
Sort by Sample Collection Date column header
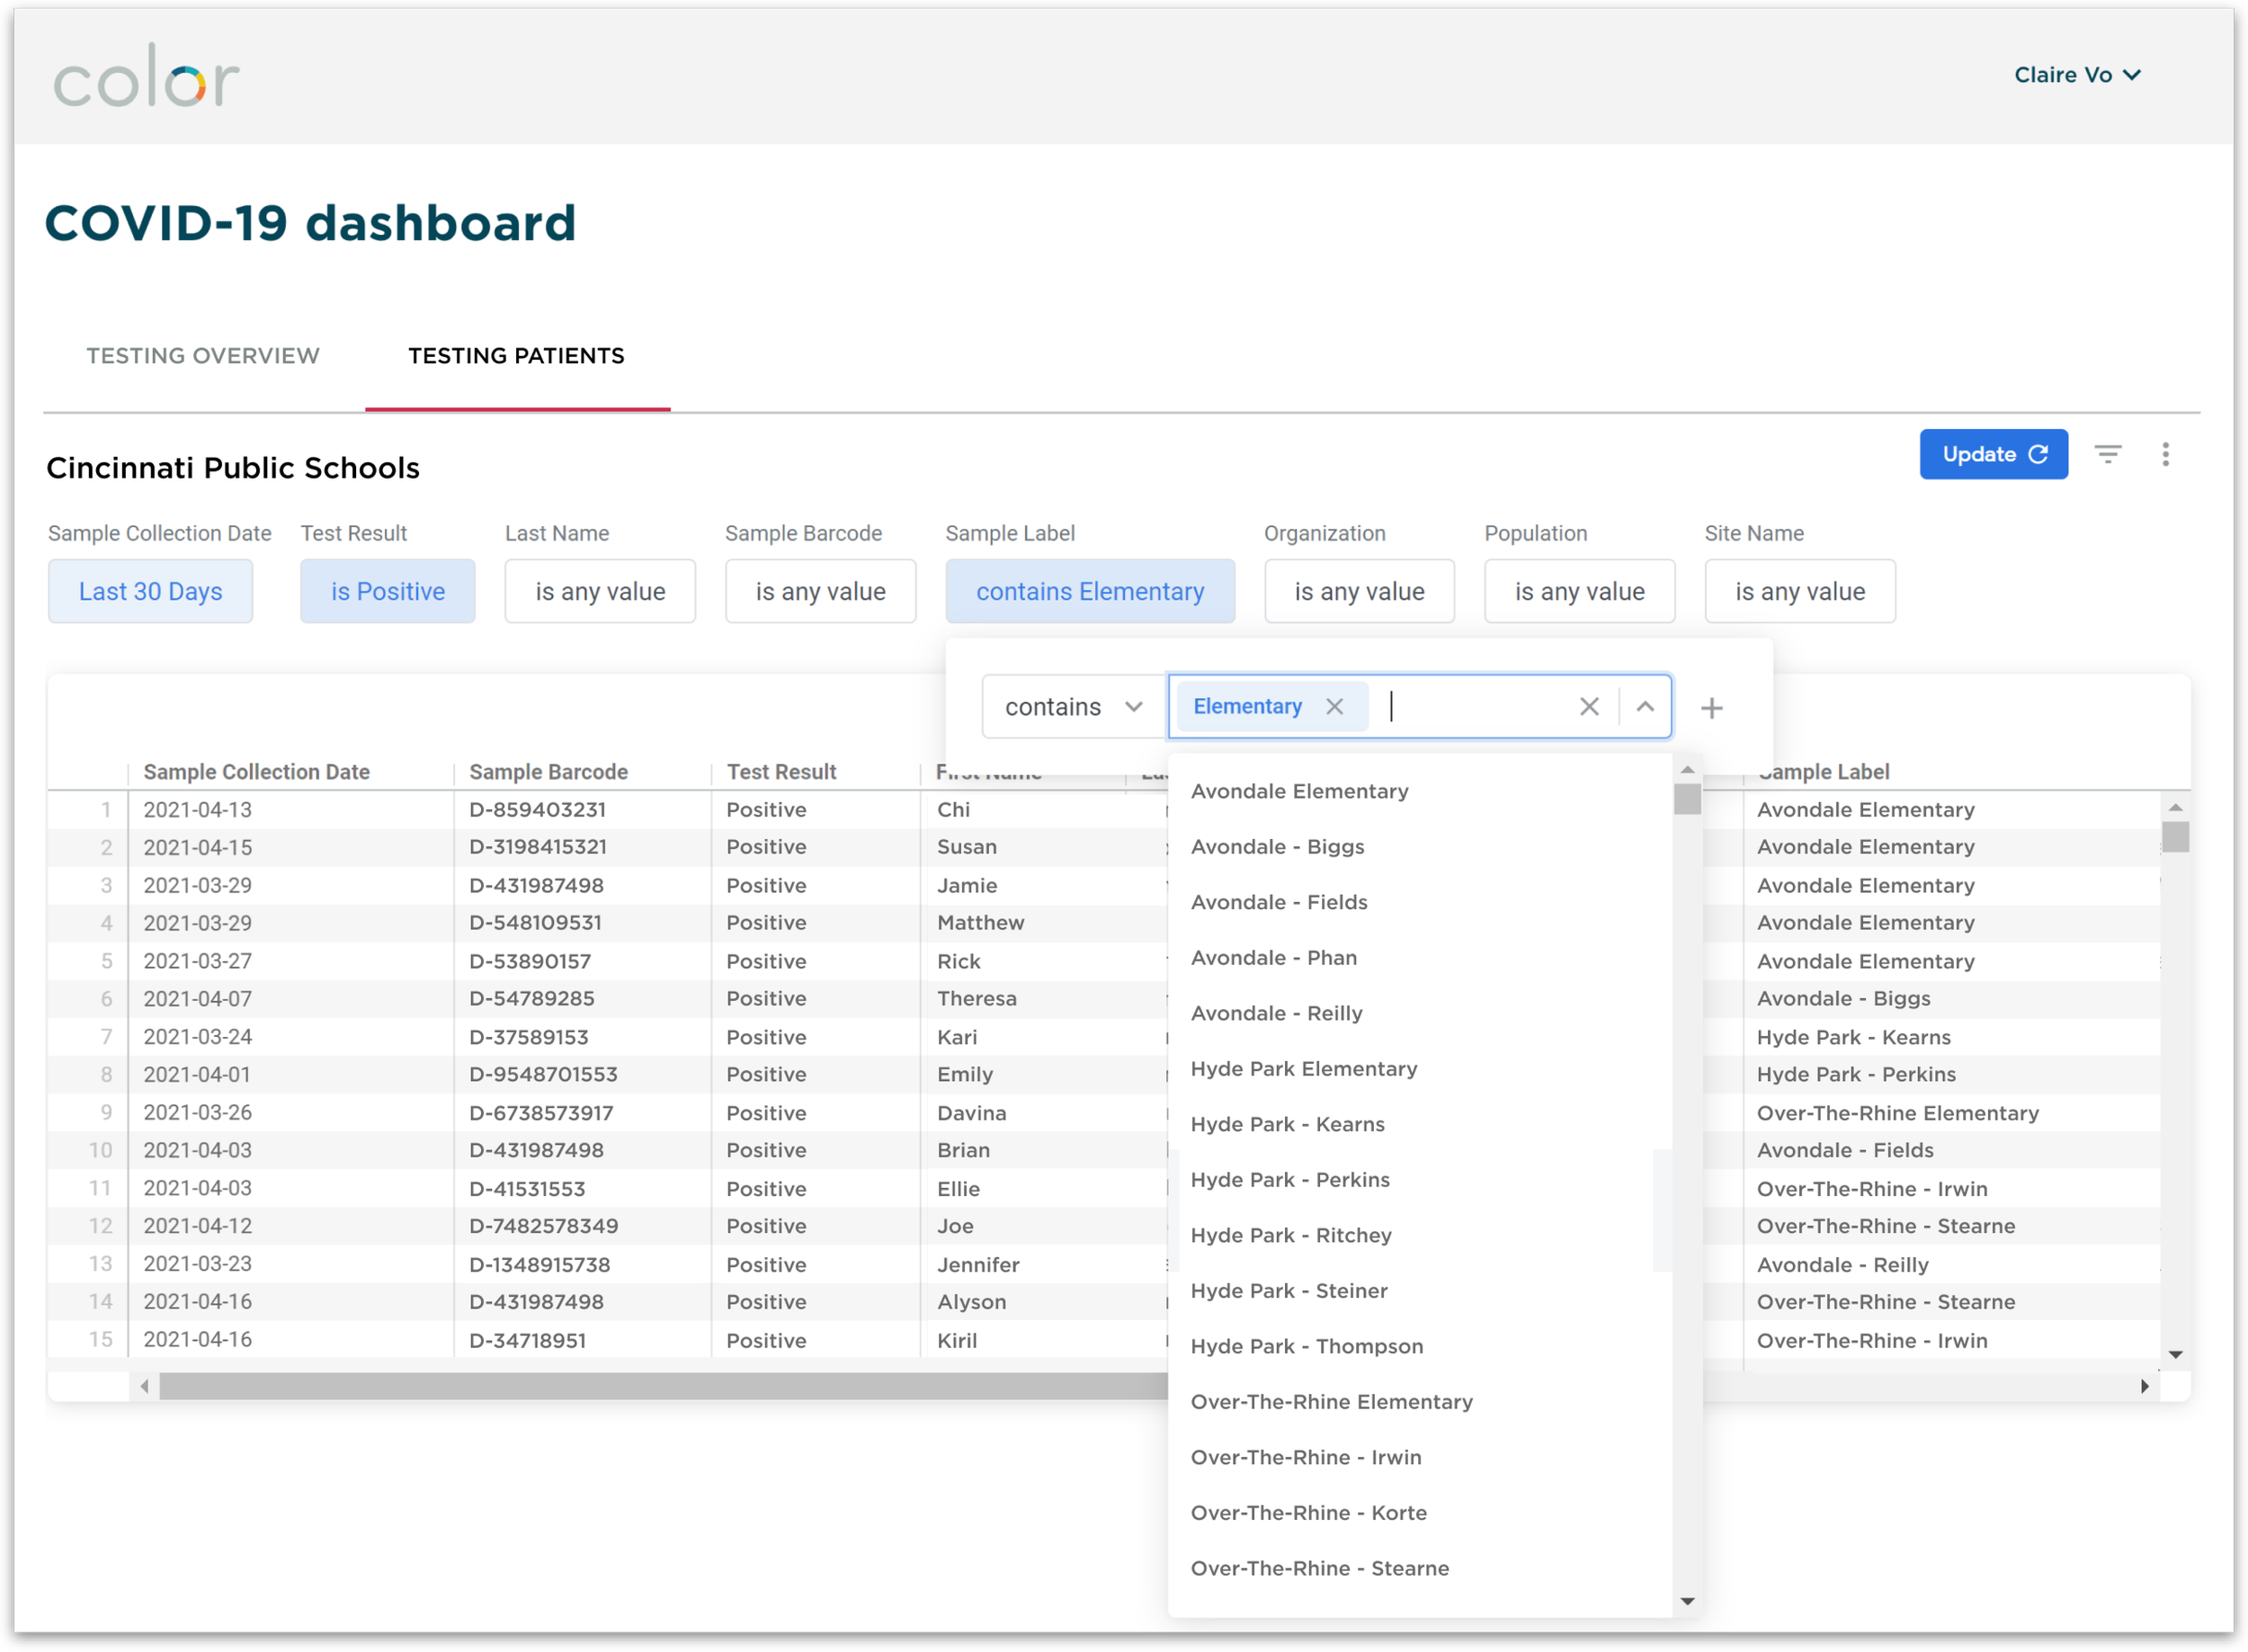(256, 772)
